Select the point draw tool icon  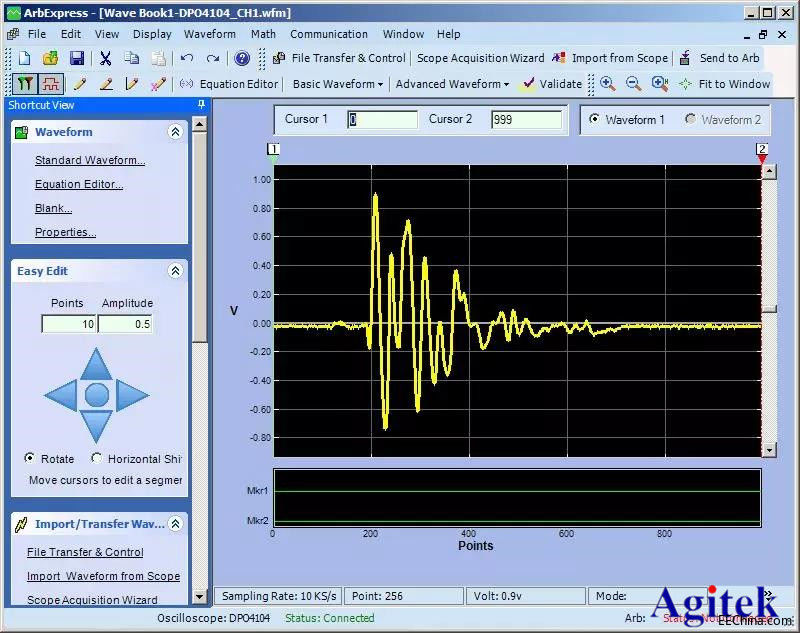(158, 84)
